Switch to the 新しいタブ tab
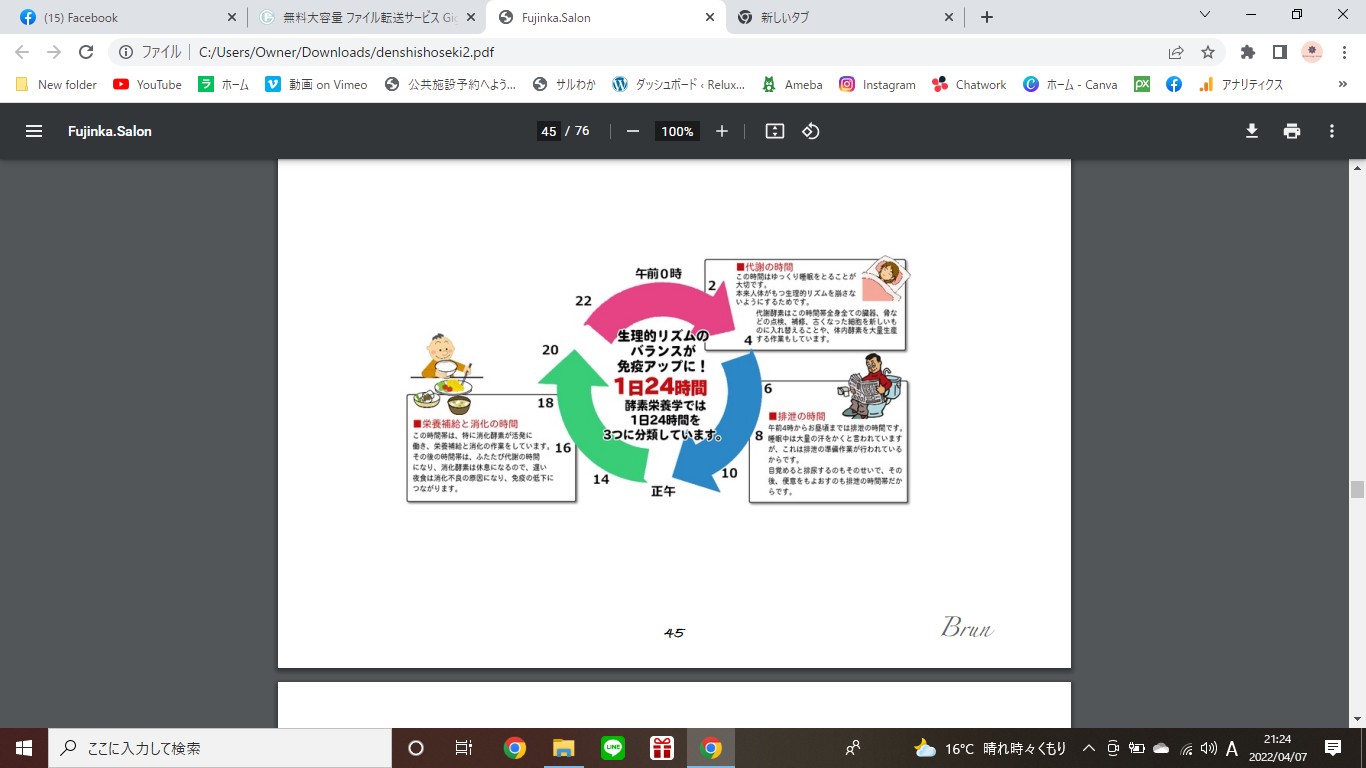The image size is (1366, 768). (845, 17)
